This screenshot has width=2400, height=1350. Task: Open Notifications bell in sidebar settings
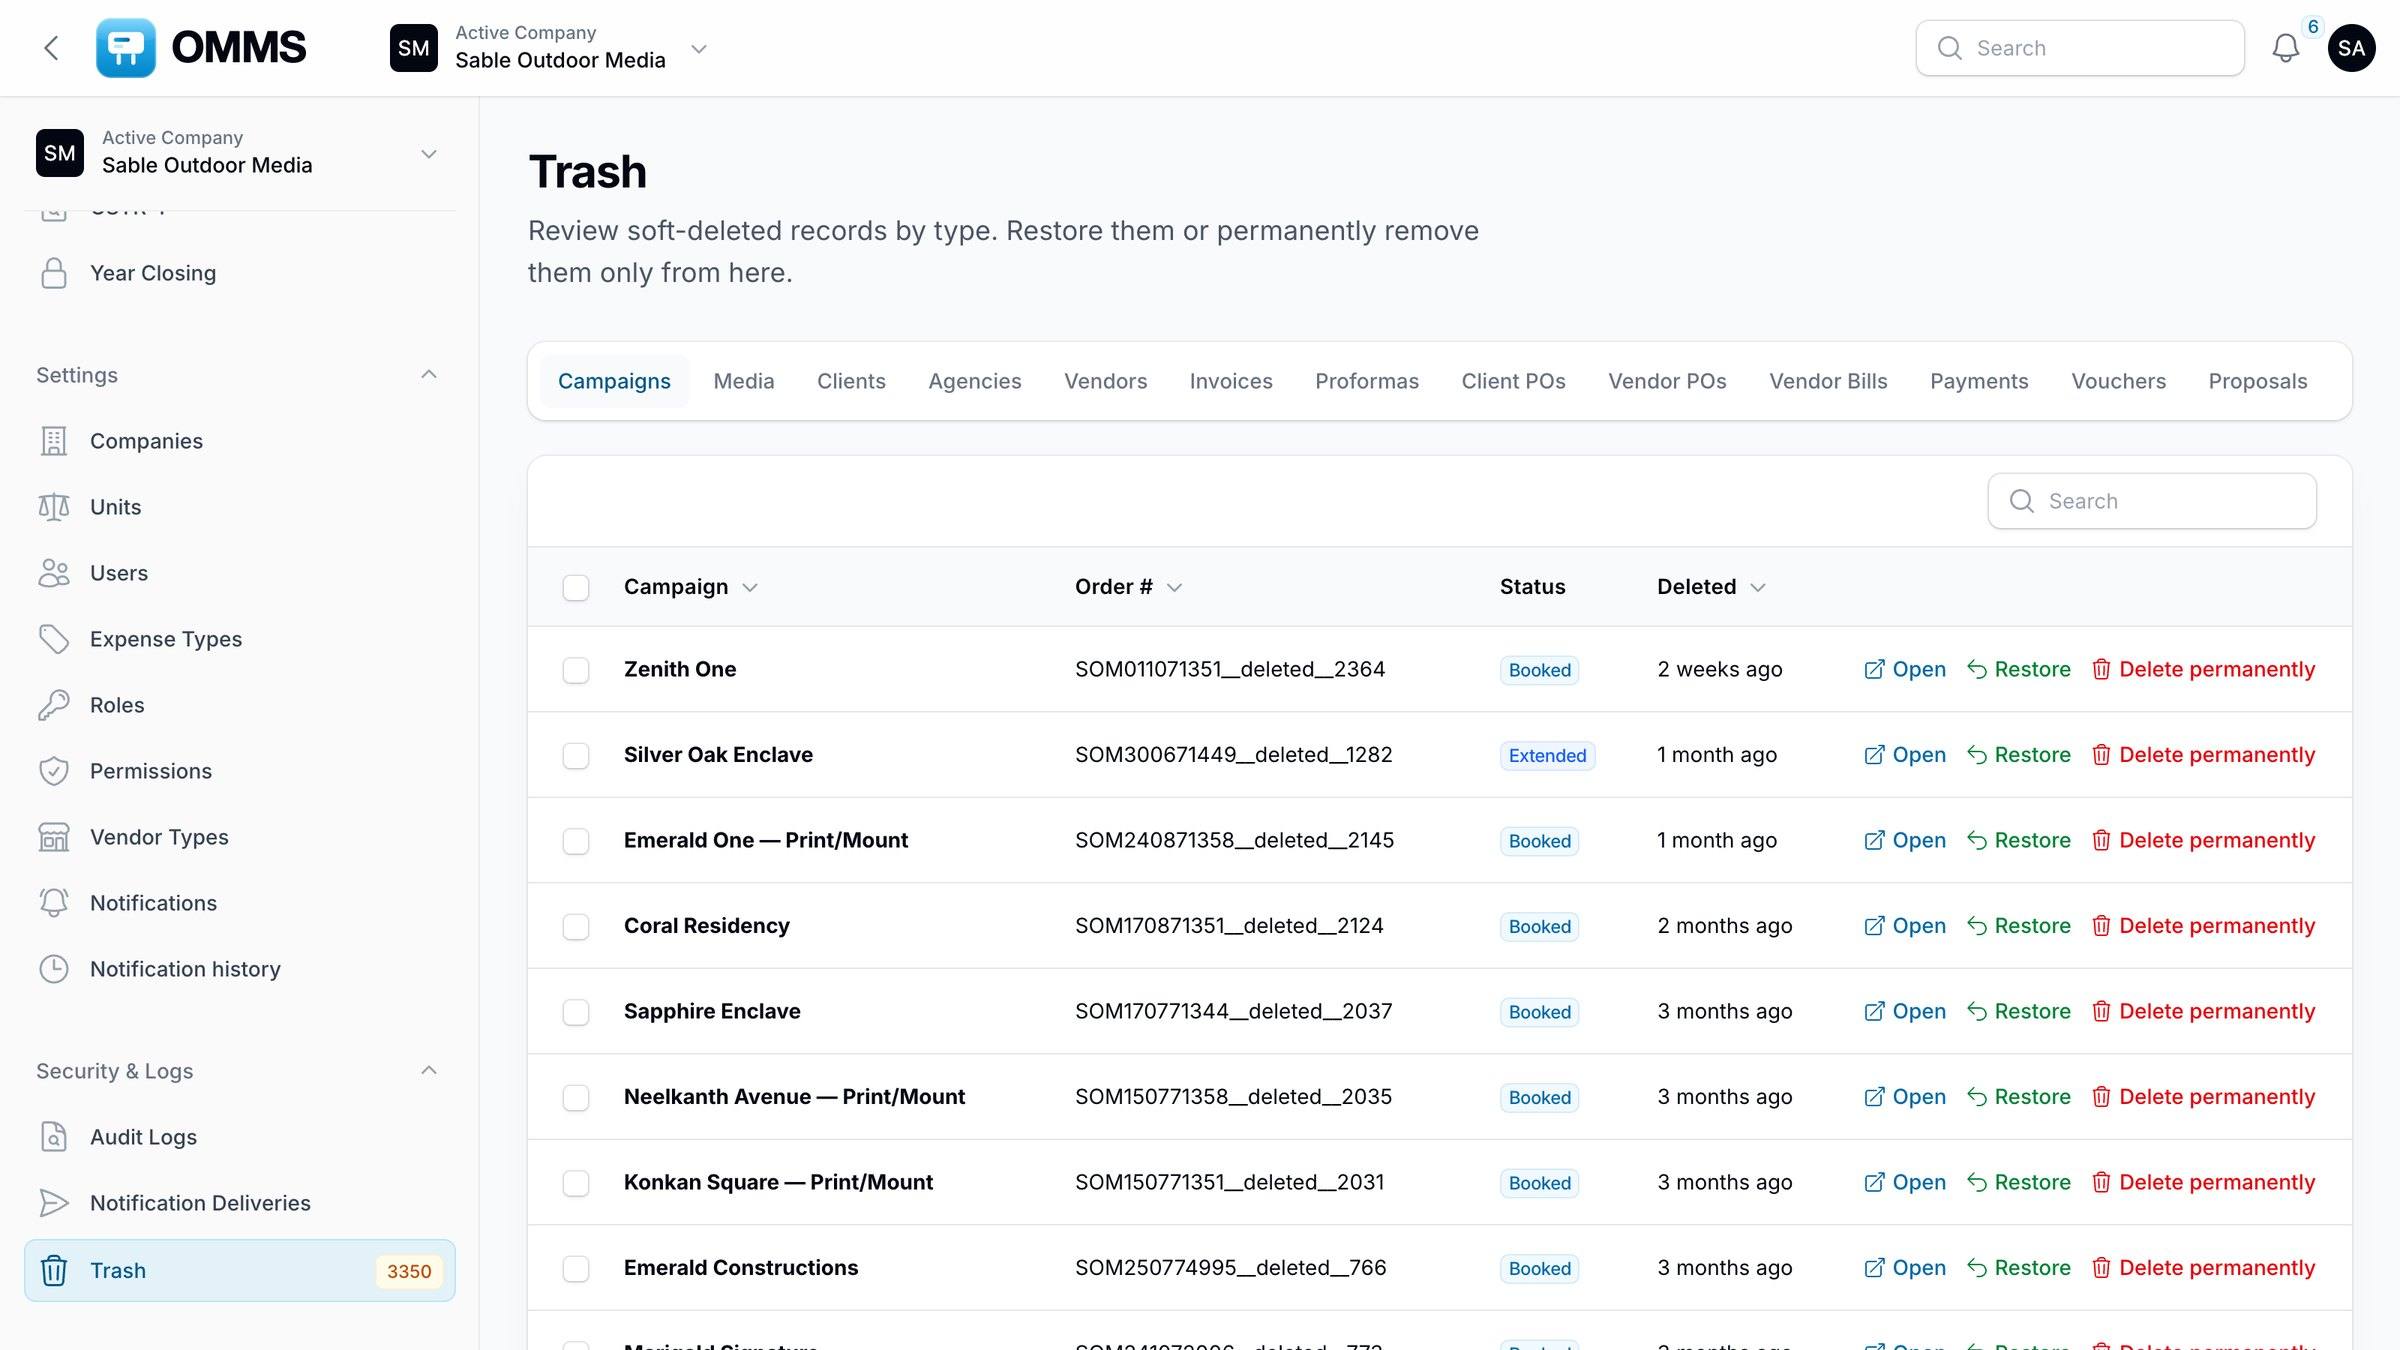[54, 903]
